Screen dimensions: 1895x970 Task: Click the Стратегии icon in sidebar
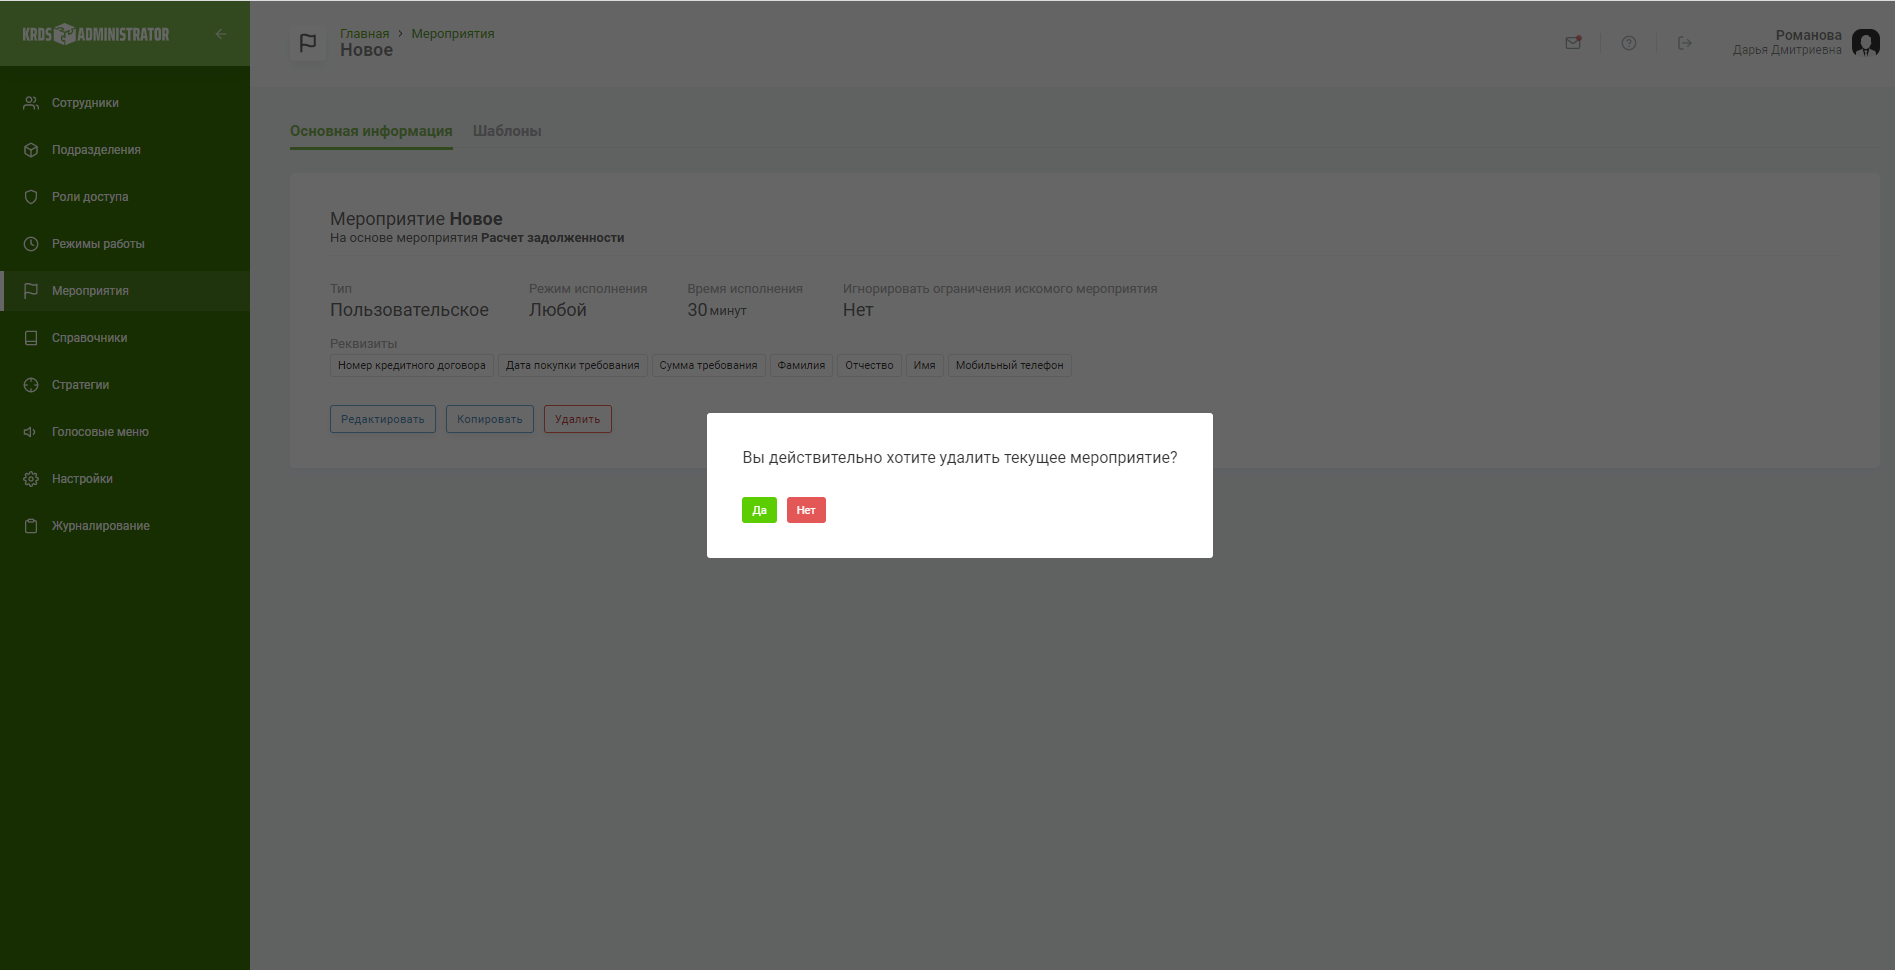pyautogui.click(x=31, y=385)
